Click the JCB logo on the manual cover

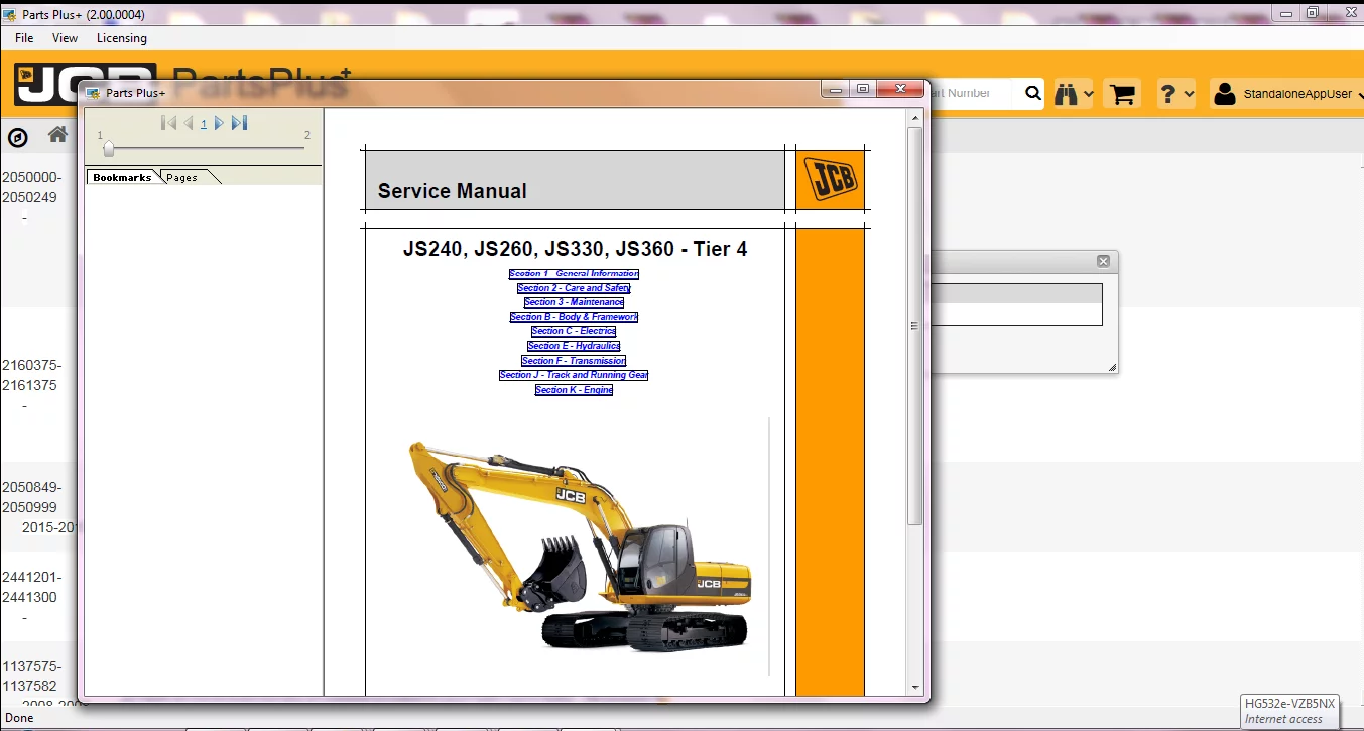[829, 177]
